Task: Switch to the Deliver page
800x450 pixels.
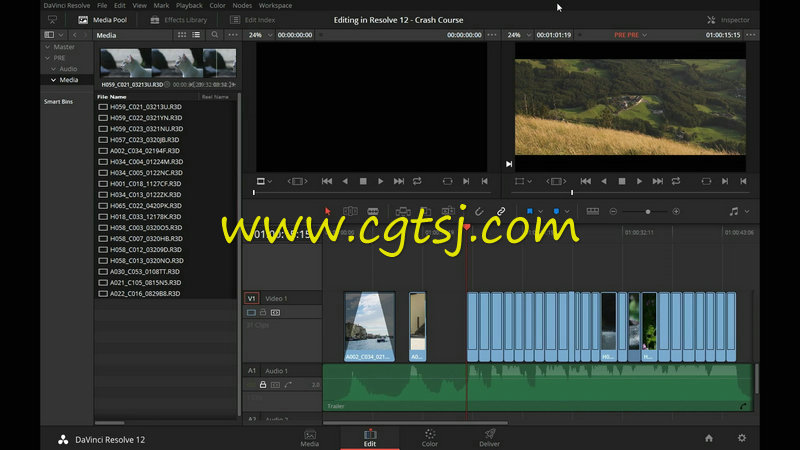Action: click(489, 438)
